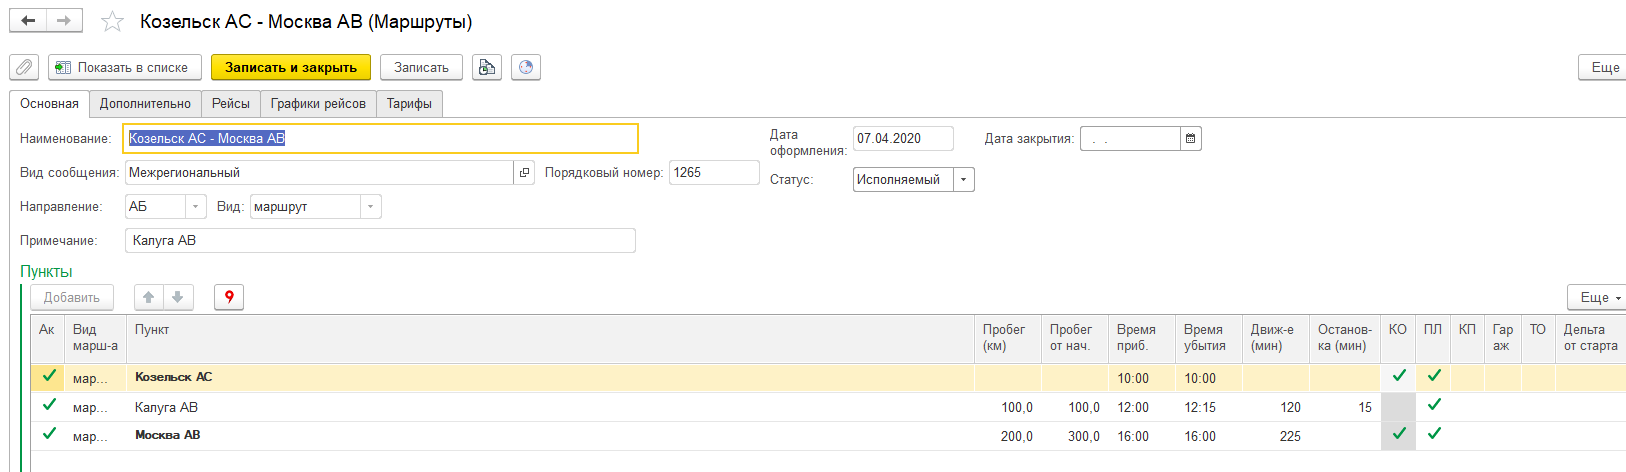This screenshot has height=472, width=1626.
Task: Click the Показать в списке button
Action: tap(124, 67)
